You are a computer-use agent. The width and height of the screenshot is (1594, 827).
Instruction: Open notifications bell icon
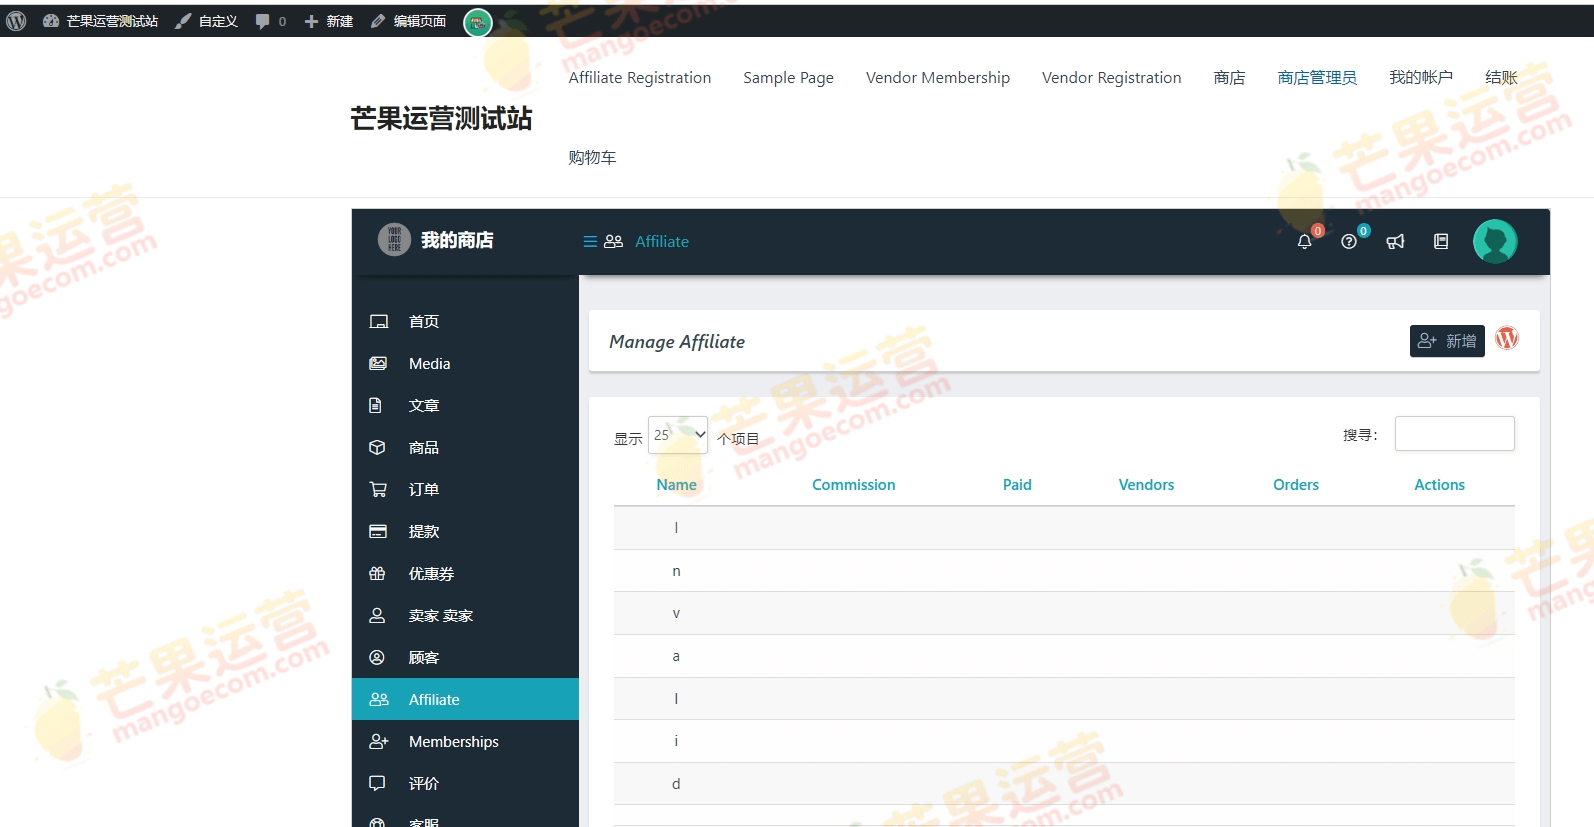(x=1304, y=241)
